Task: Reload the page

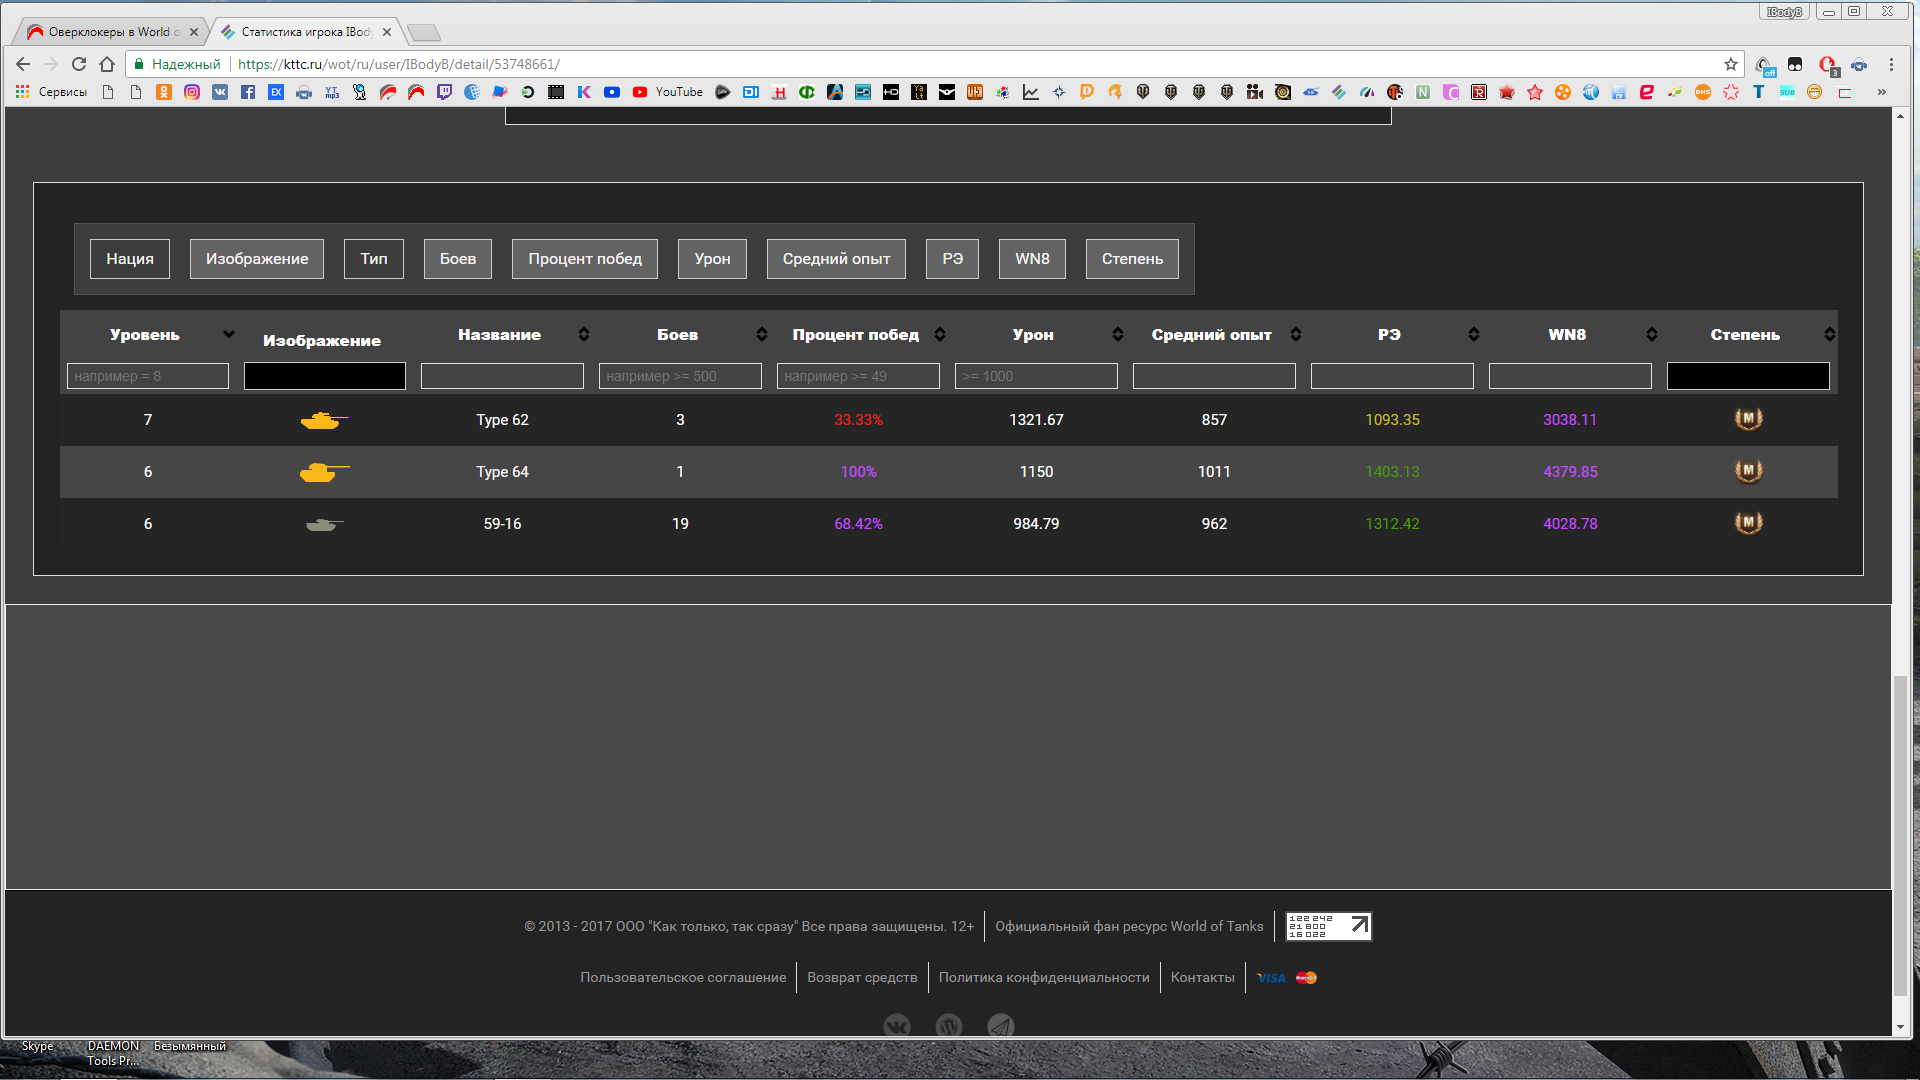Action: (79, 64)
